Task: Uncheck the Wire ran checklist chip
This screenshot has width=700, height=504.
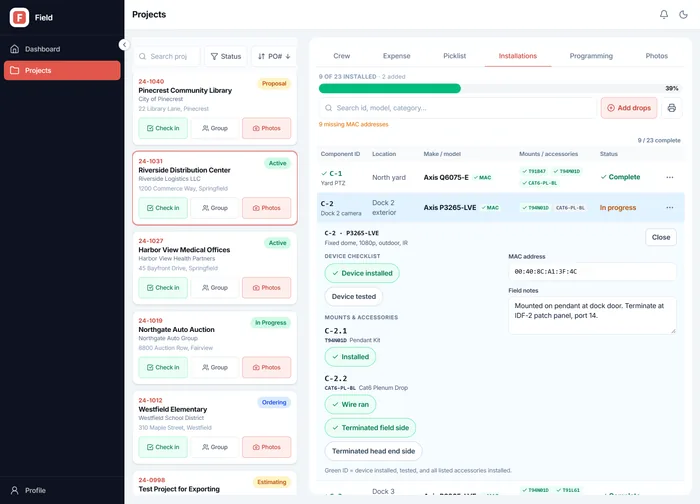Action: click(350, 404)
